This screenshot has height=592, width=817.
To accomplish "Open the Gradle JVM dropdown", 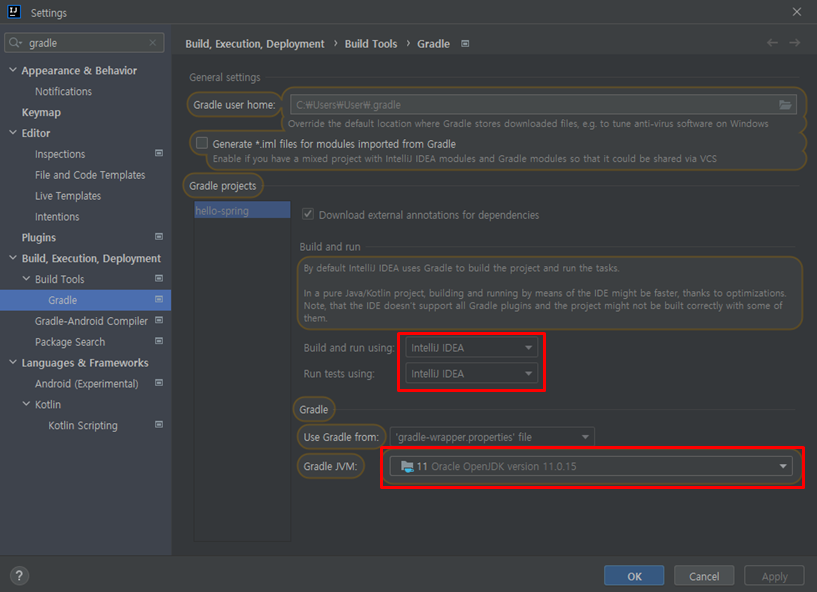I will point(591,466).
